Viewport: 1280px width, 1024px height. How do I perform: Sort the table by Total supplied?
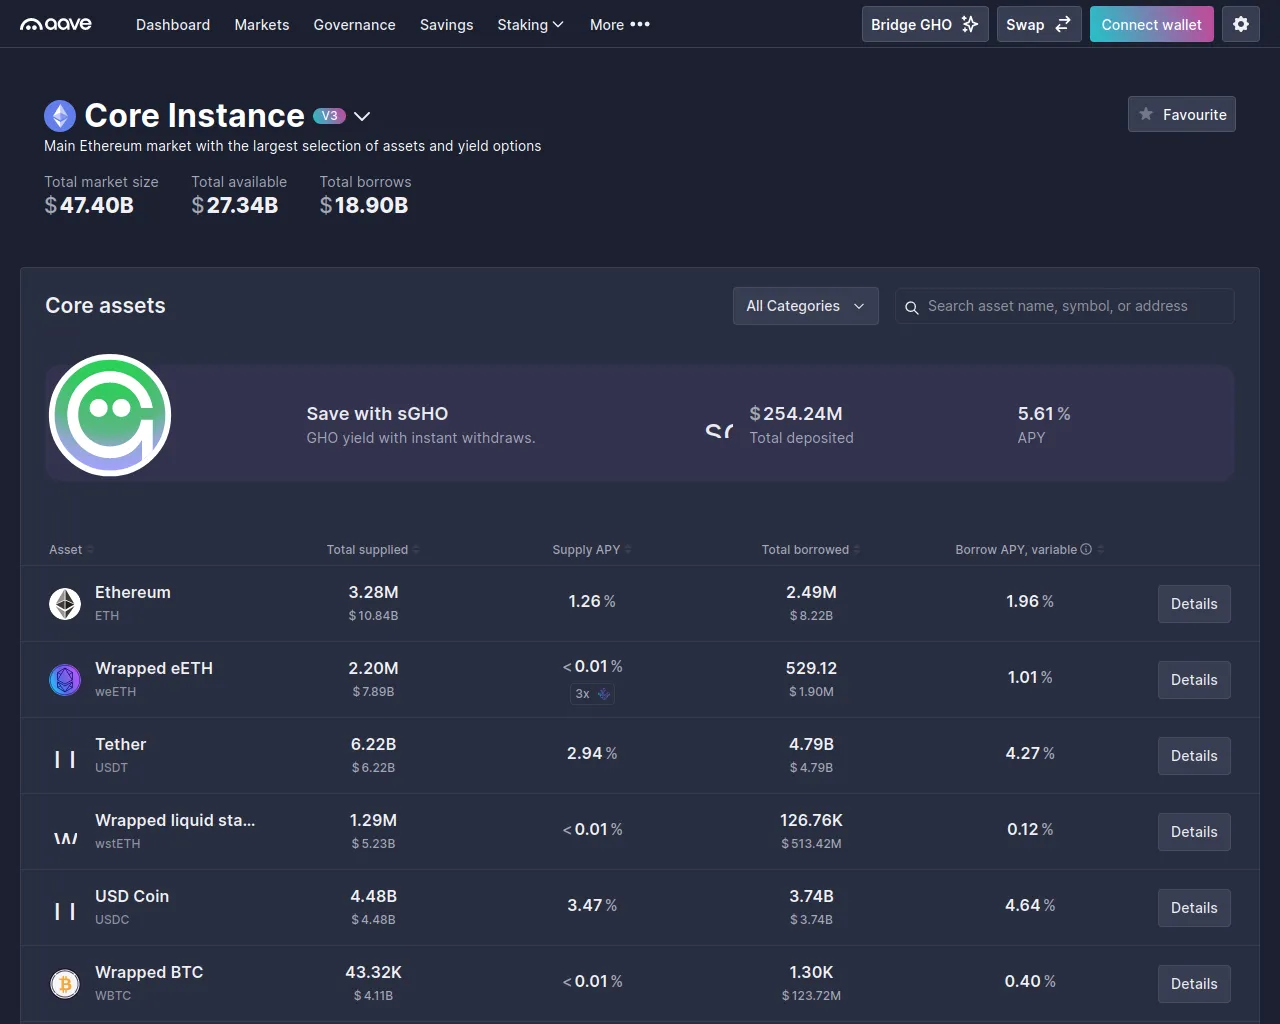click(367, 549)
